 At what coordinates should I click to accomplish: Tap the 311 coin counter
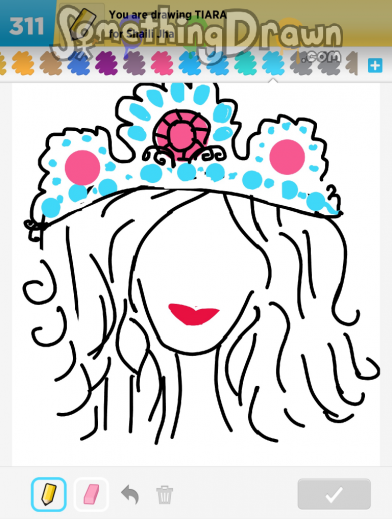27,26
